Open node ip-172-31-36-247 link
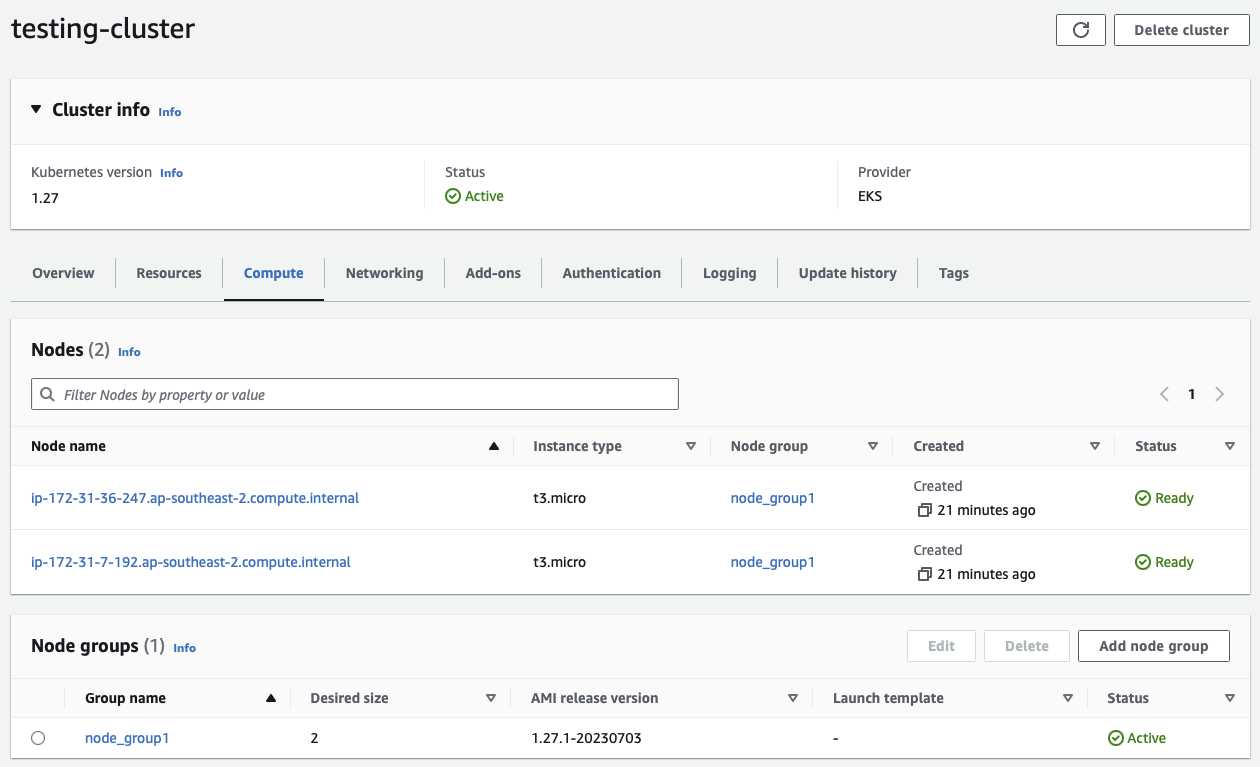The height and width of the screenshot is (767, 1260). pos(195,498)
